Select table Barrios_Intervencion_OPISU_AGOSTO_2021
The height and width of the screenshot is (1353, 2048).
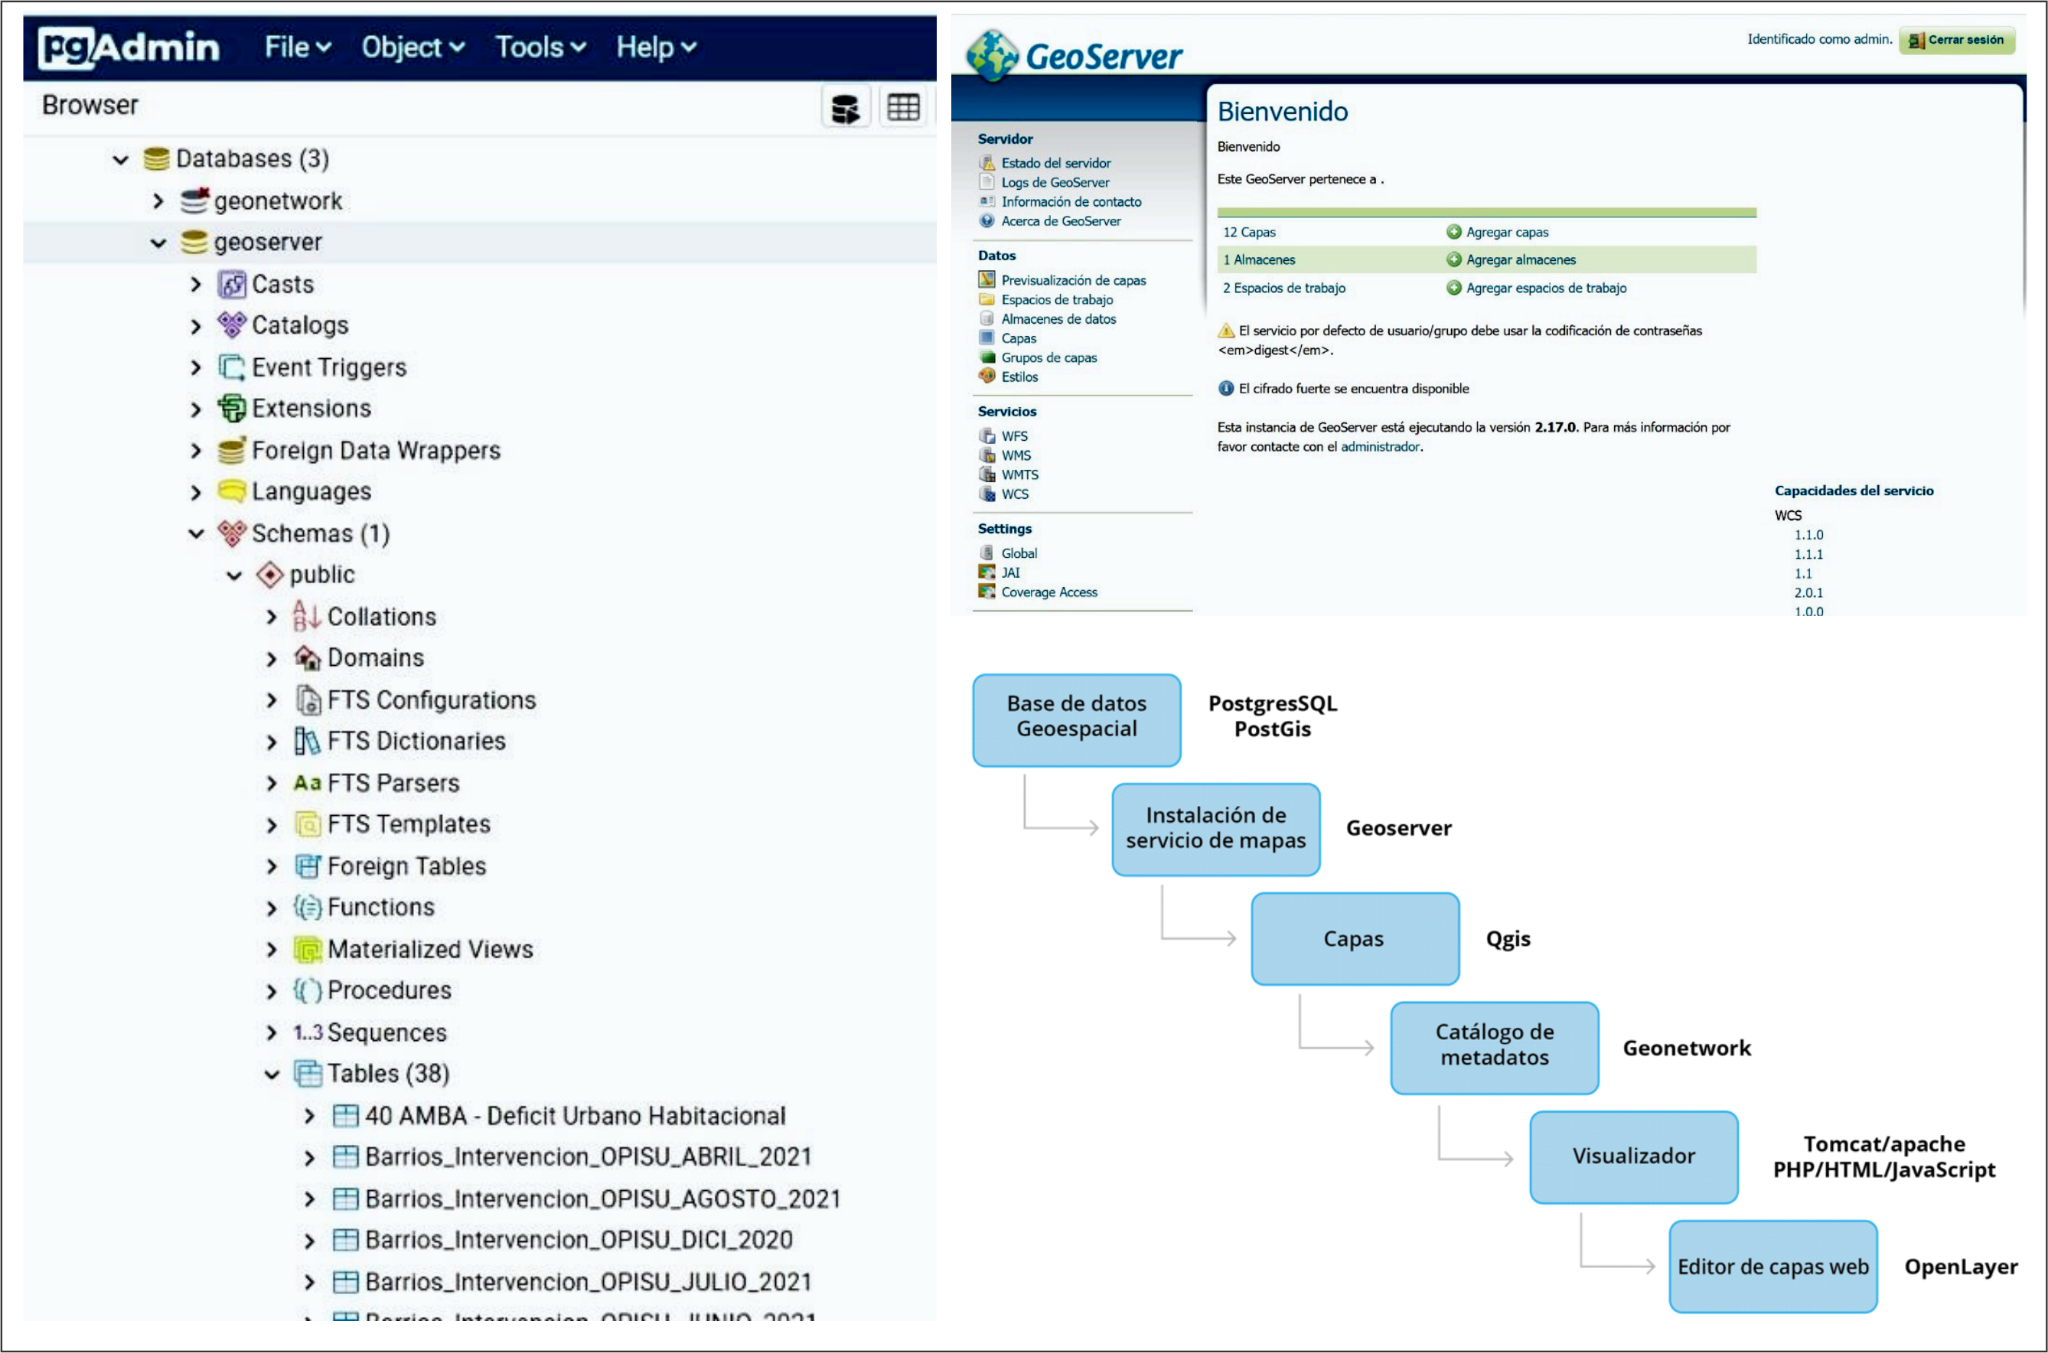point(603,1199)
